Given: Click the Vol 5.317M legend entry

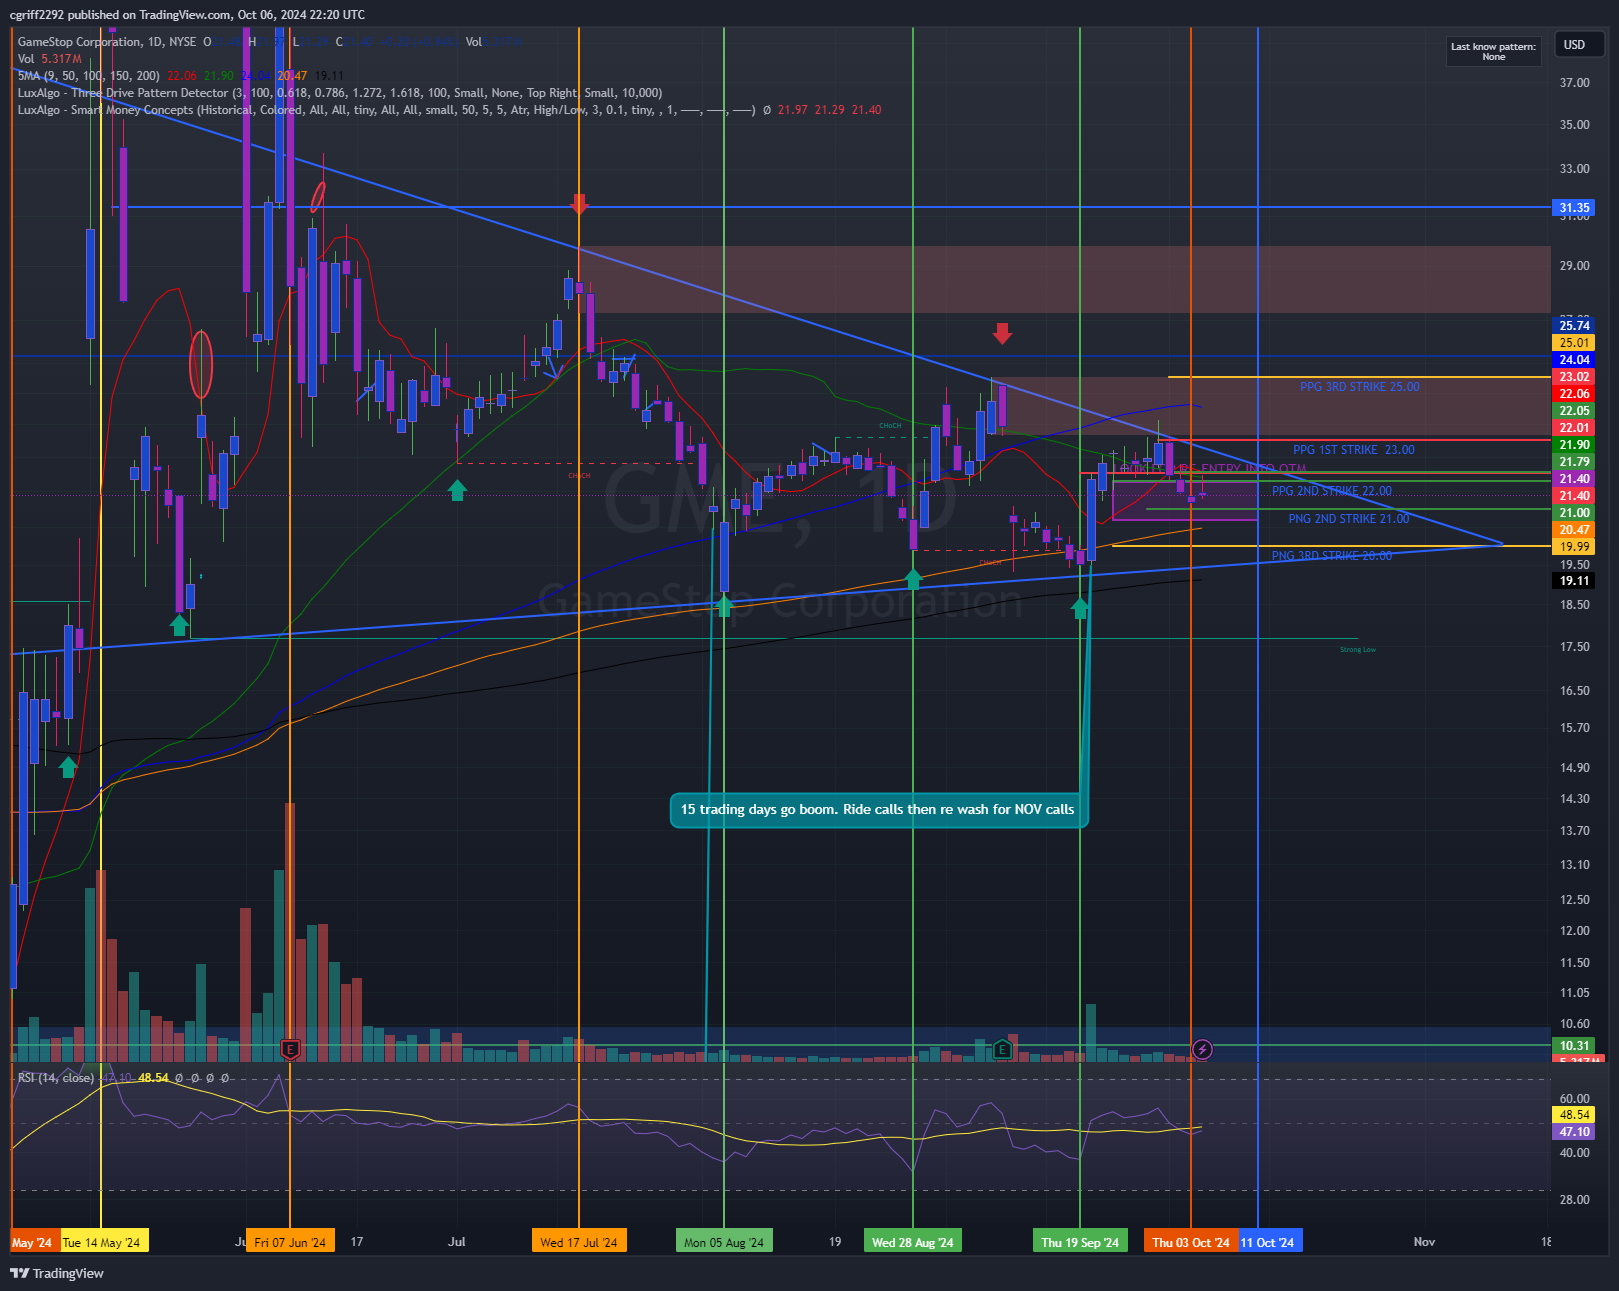Looking at the screenshot, I should pyautogui.click(x=50, y=59).
